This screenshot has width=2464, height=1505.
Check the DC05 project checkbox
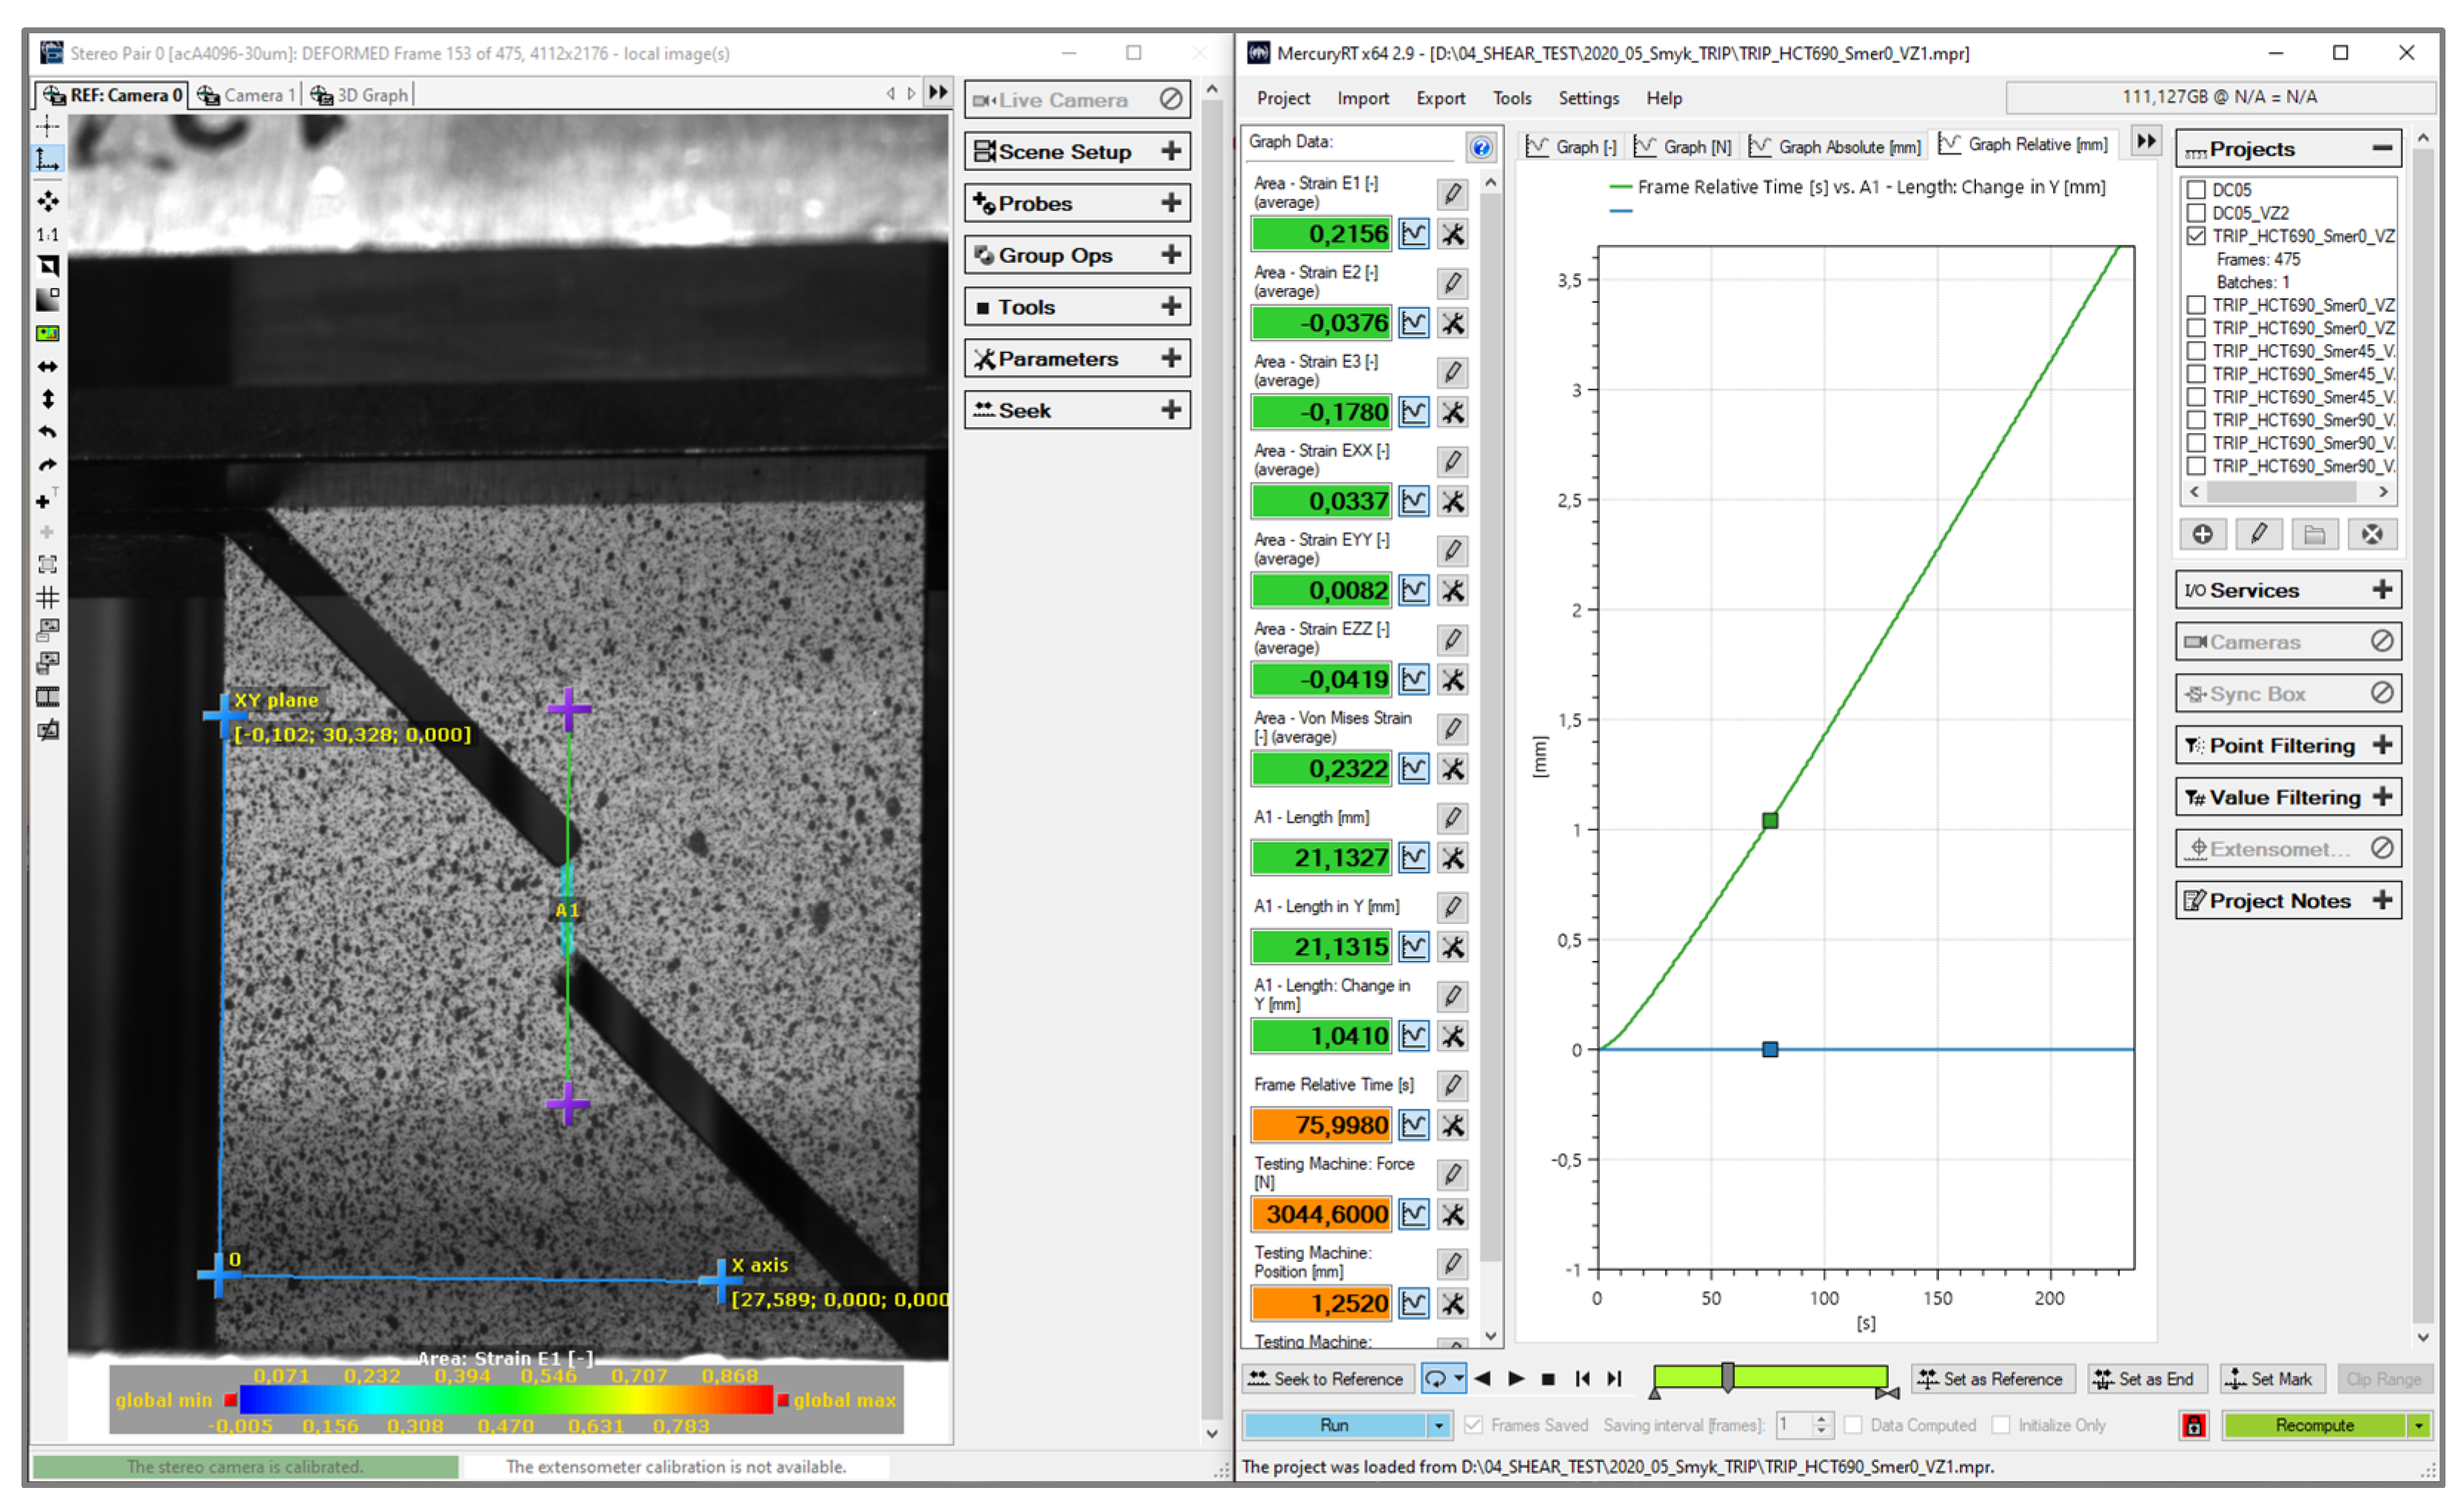pos(2197,190)
